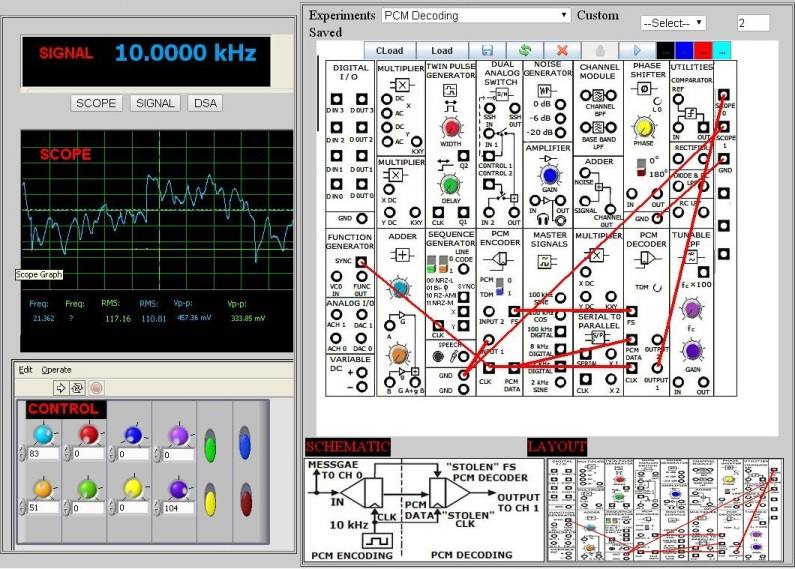
Task: Click the -20 dB noise output socket
Action: pos(560,132)
